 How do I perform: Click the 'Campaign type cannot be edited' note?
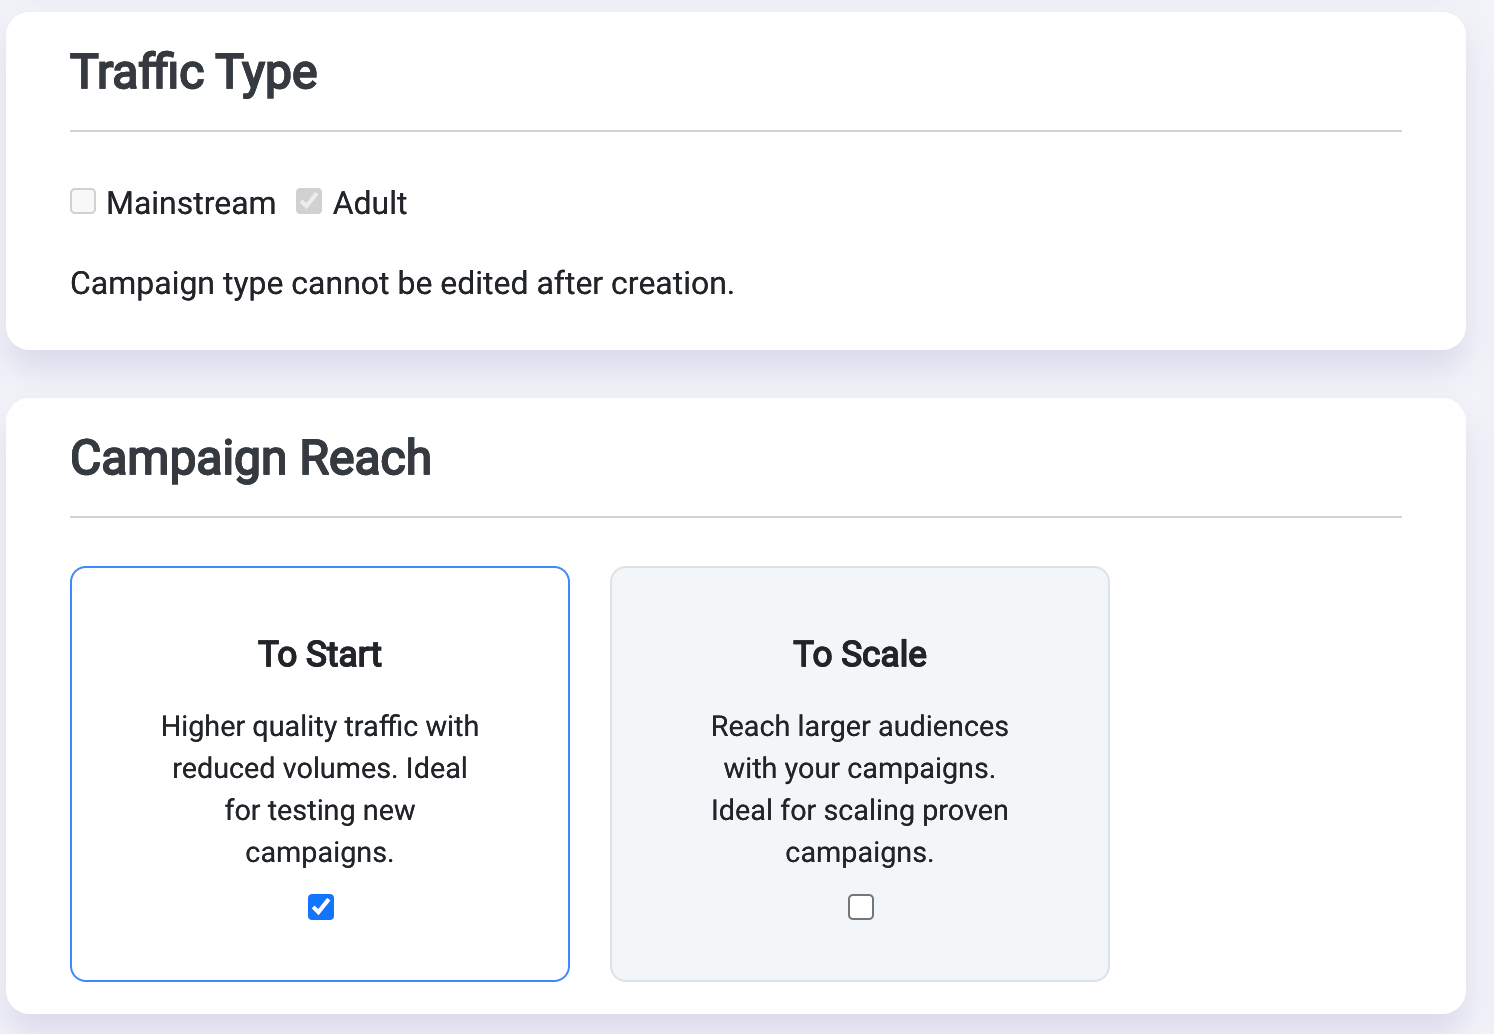point(402,284)
